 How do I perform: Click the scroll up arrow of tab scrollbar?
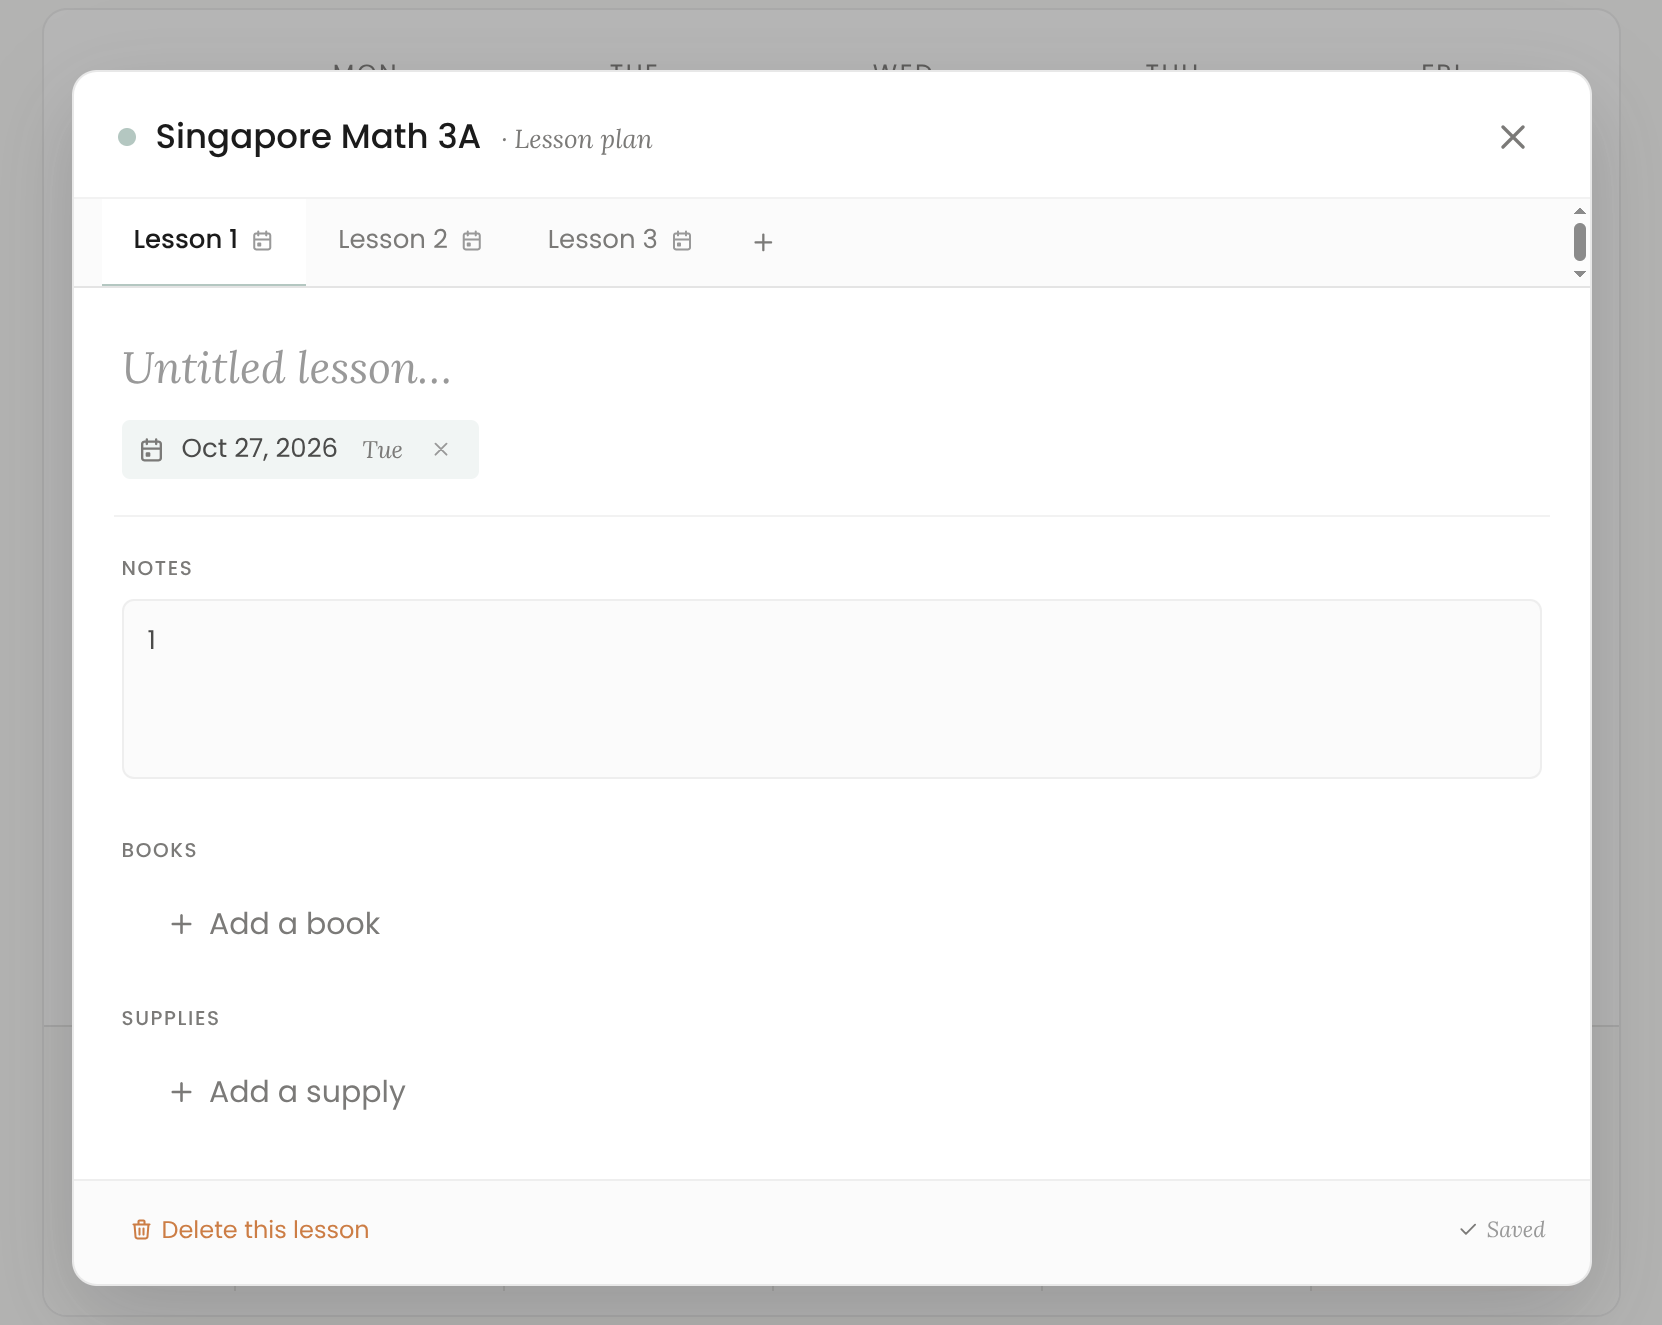point(1580,211)
